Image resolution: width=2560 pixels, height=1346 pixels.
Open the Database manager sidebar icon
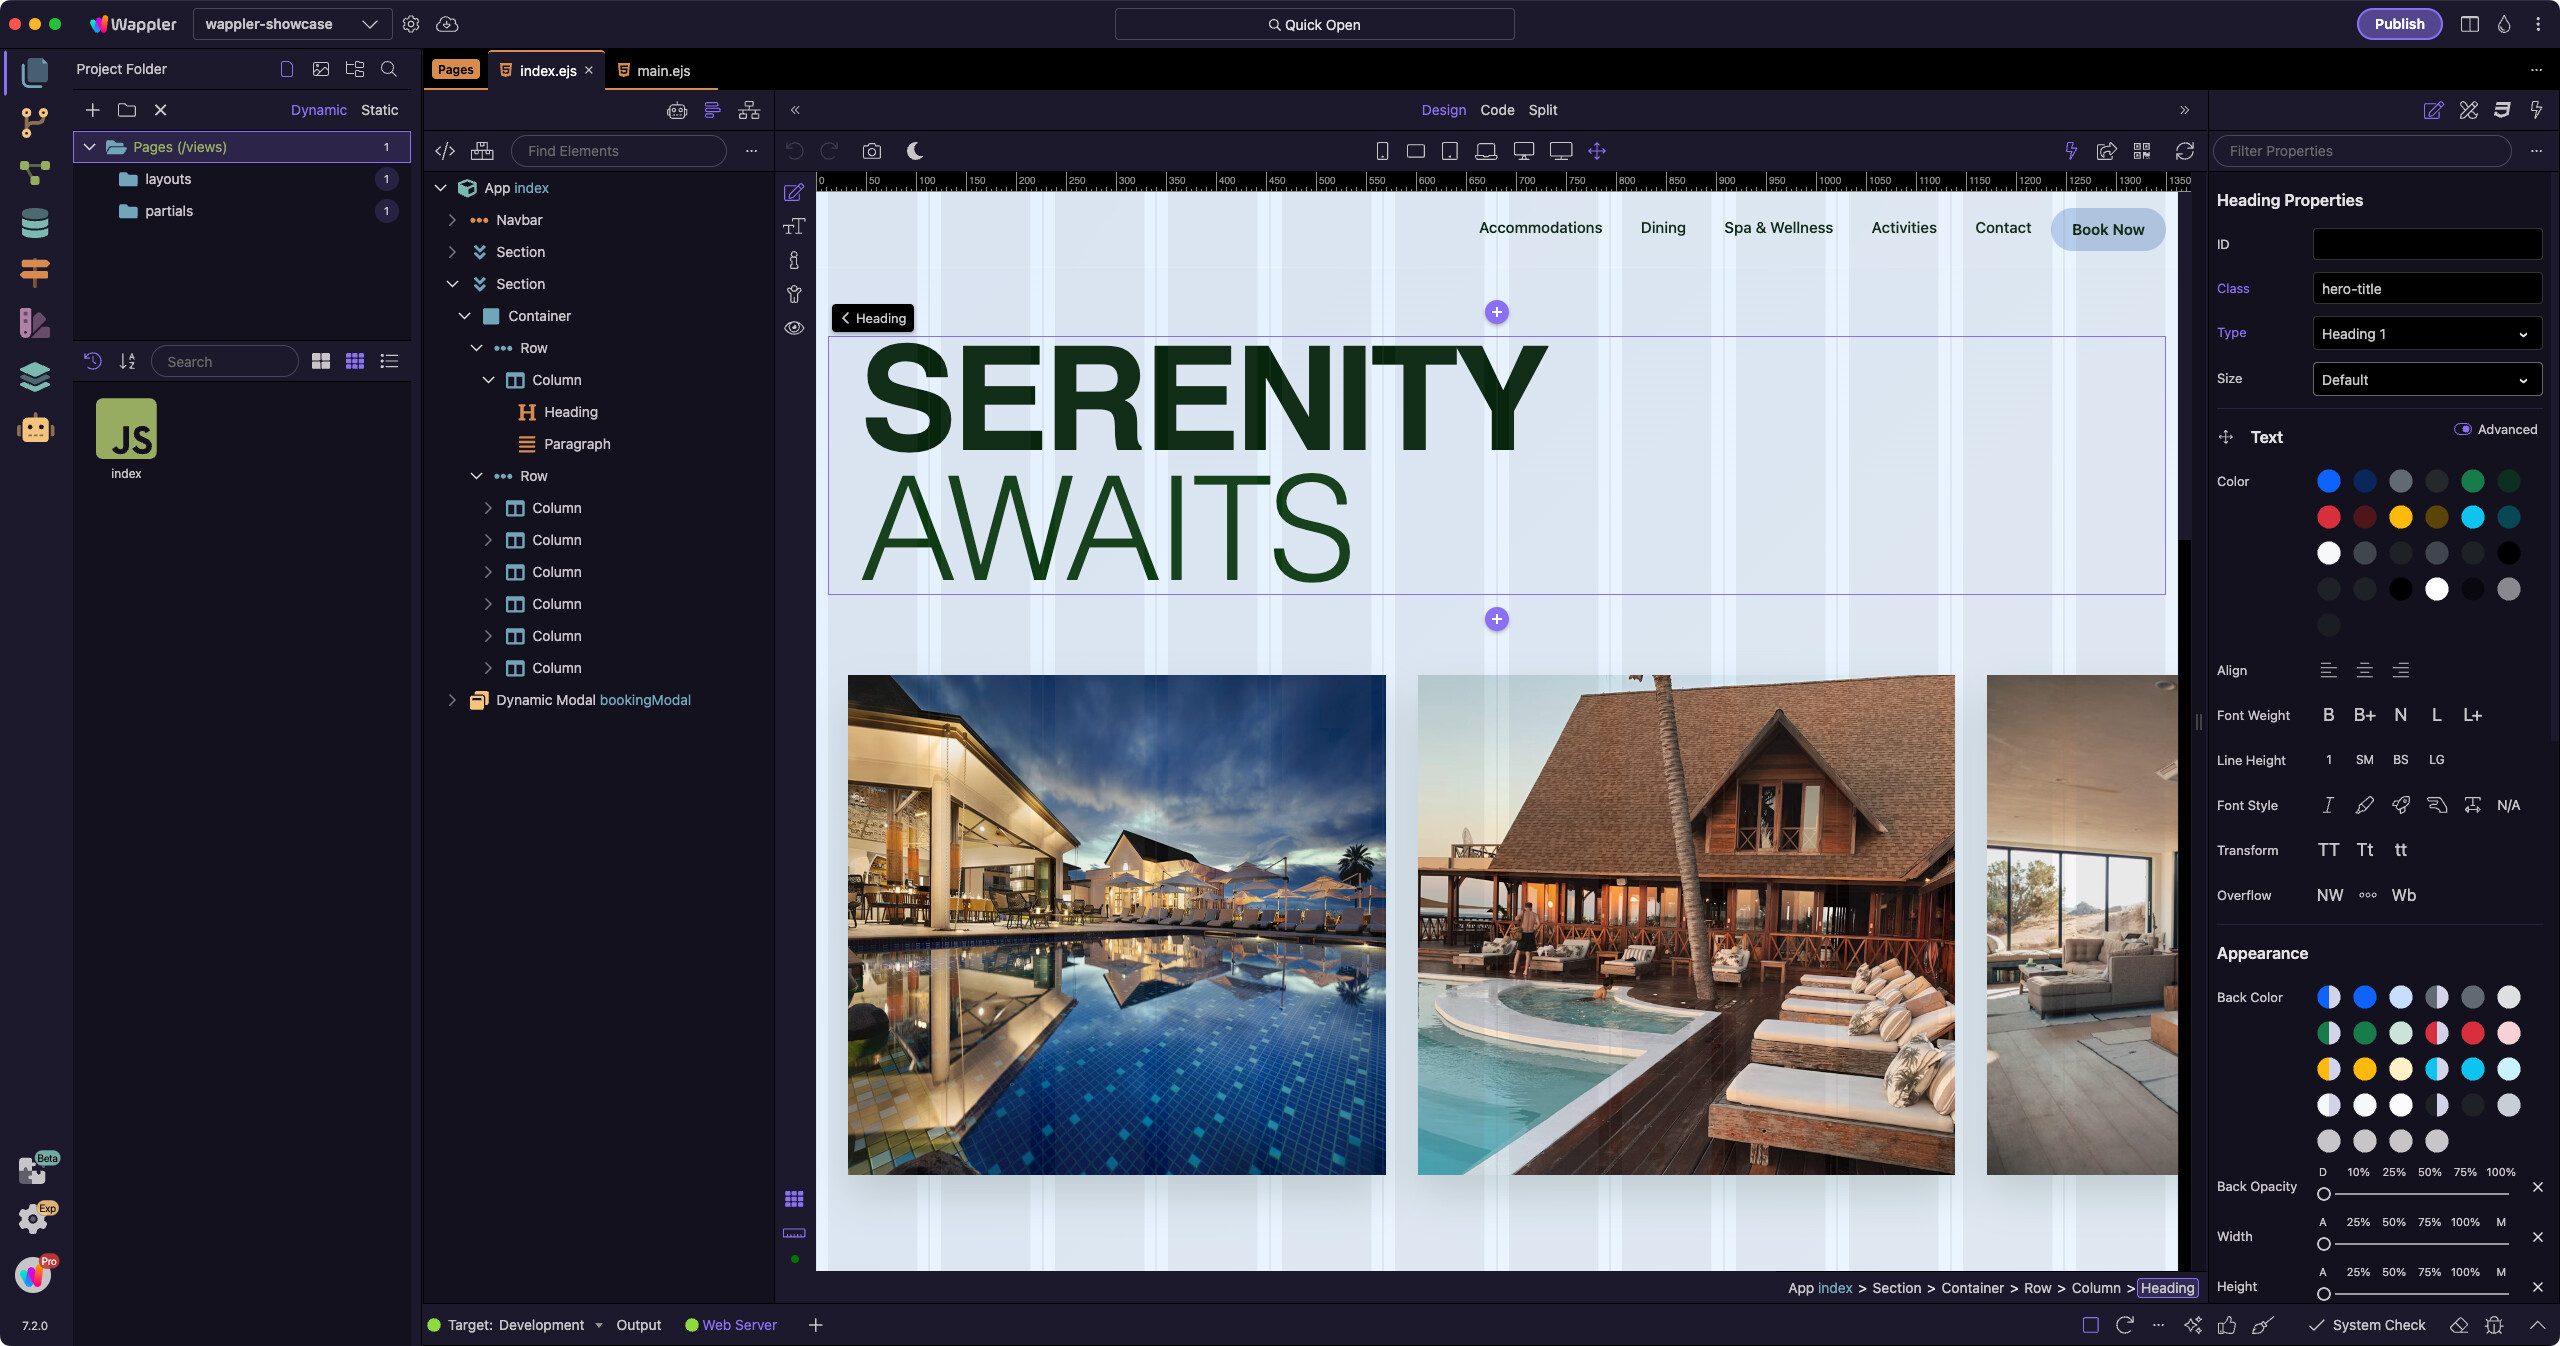tap(35, 223)
